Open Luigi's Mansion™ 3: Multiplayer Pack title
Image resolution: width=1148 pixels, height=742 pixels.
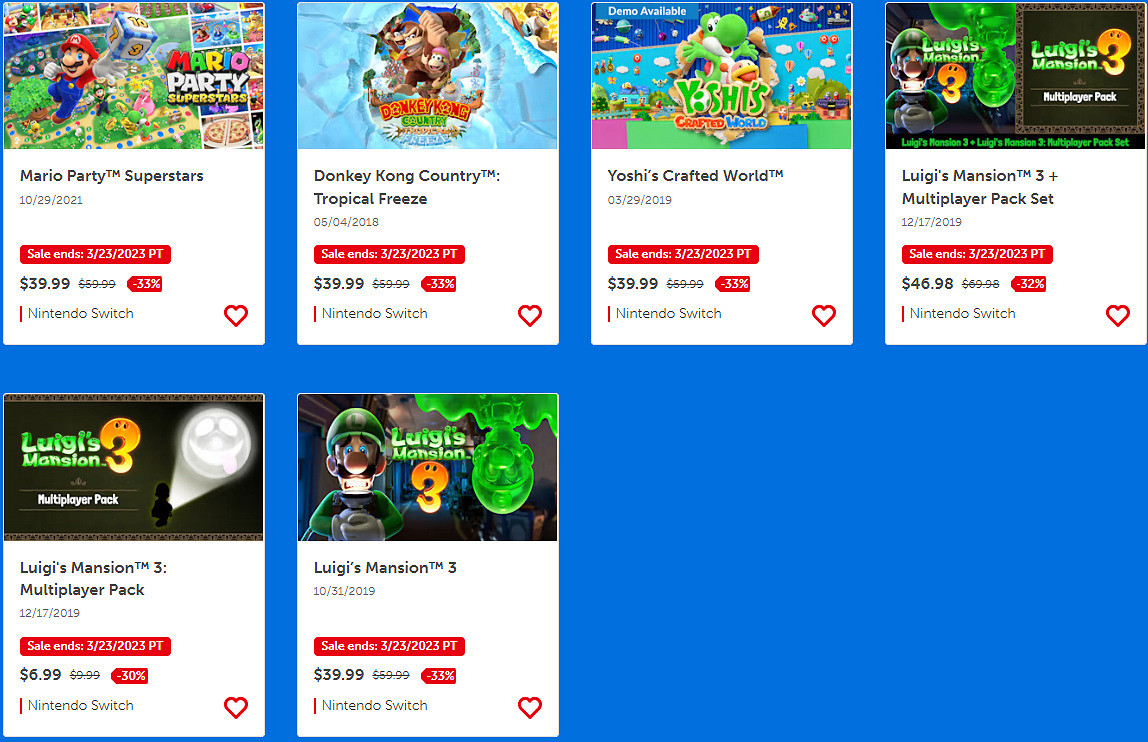[x=94, y=579]
